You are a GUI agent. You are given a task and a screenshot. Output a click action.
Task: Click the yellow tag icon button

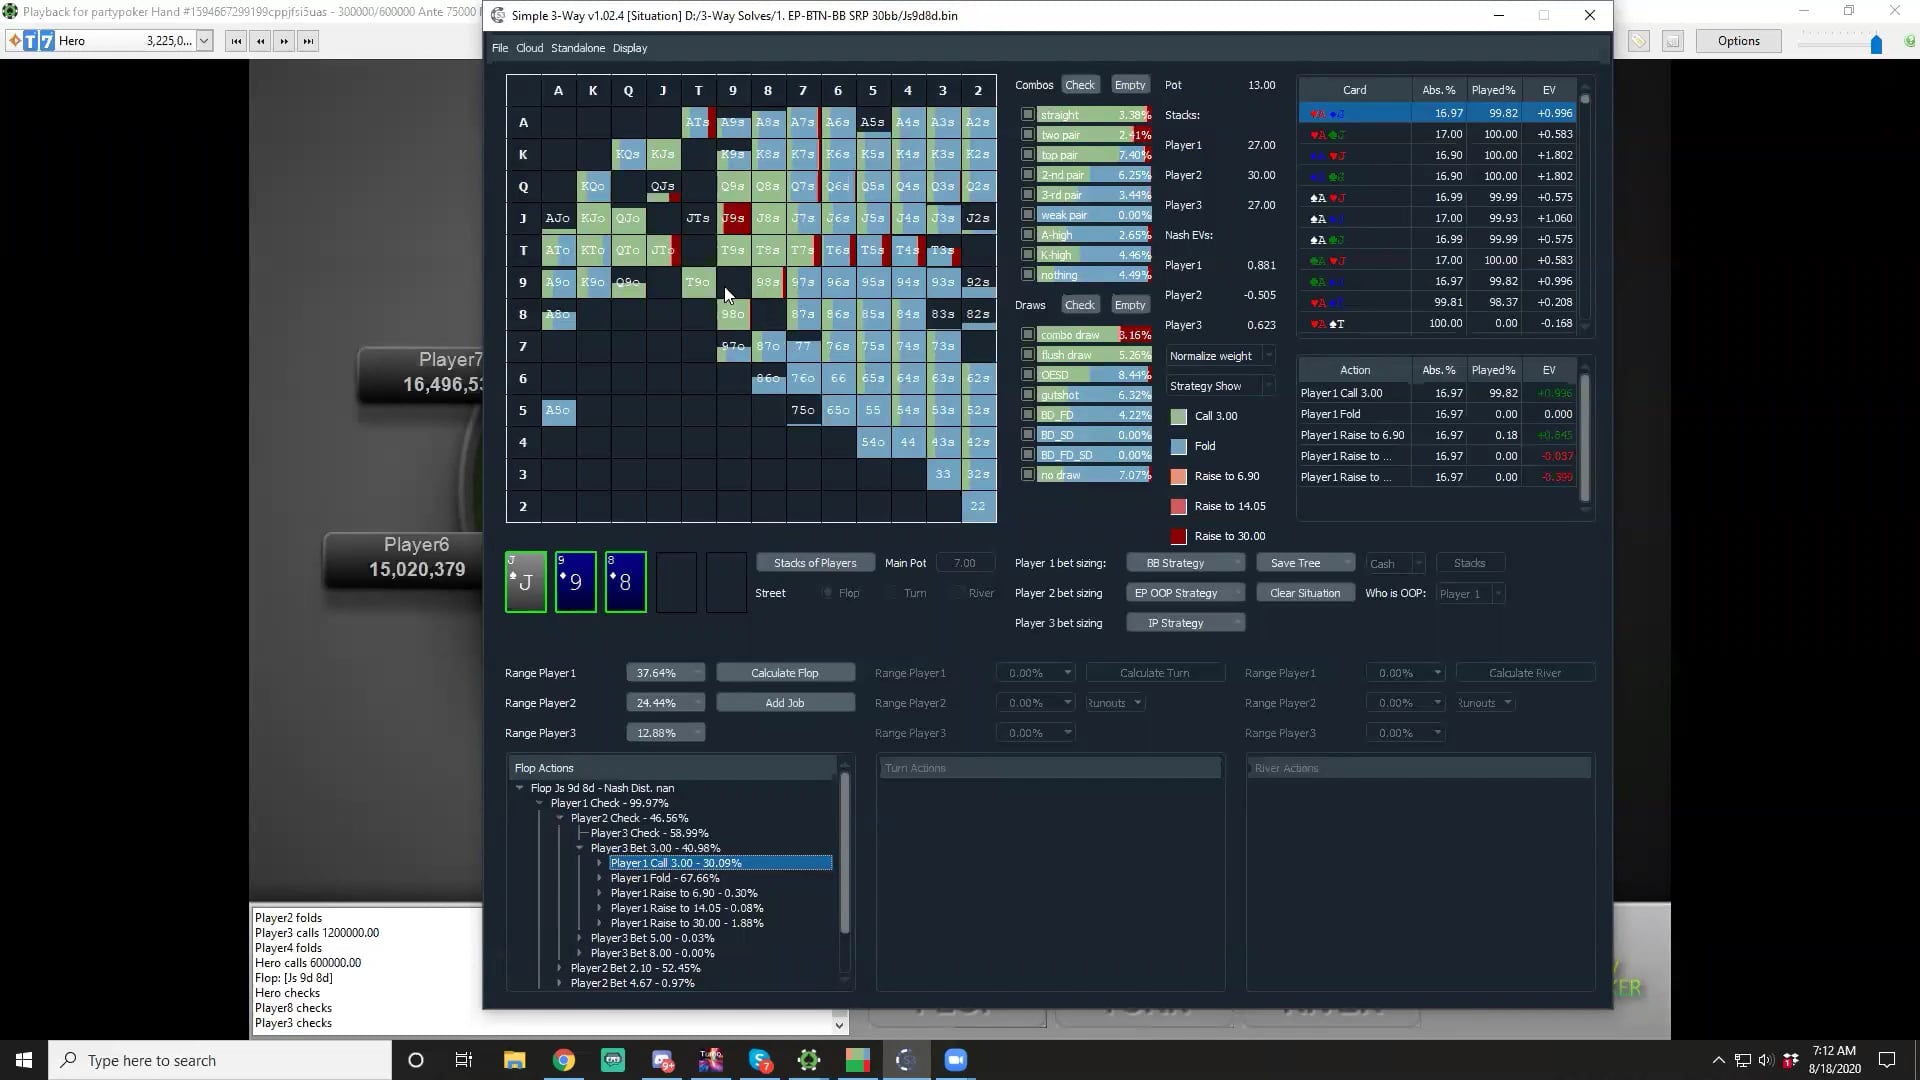pyautogui.click(x=1638, y=41)
